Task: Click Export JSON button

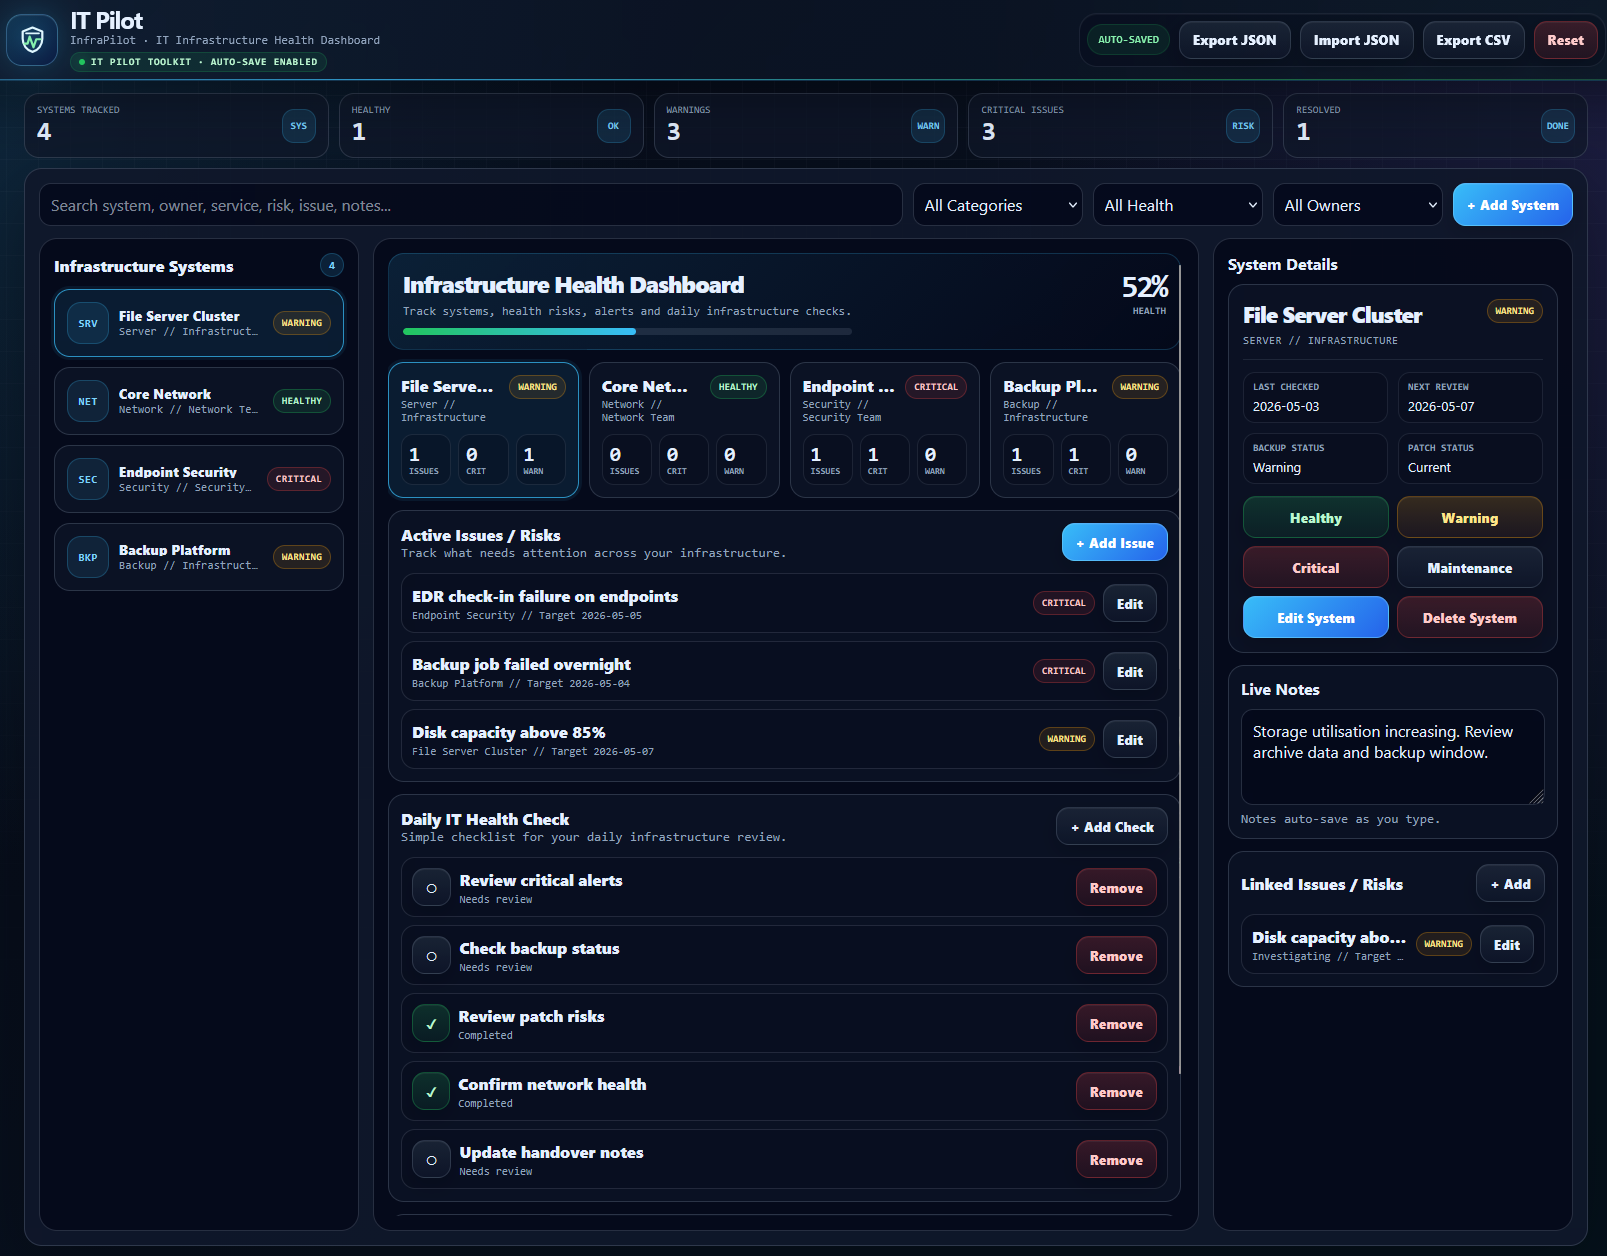Action: pos(1234,40)
